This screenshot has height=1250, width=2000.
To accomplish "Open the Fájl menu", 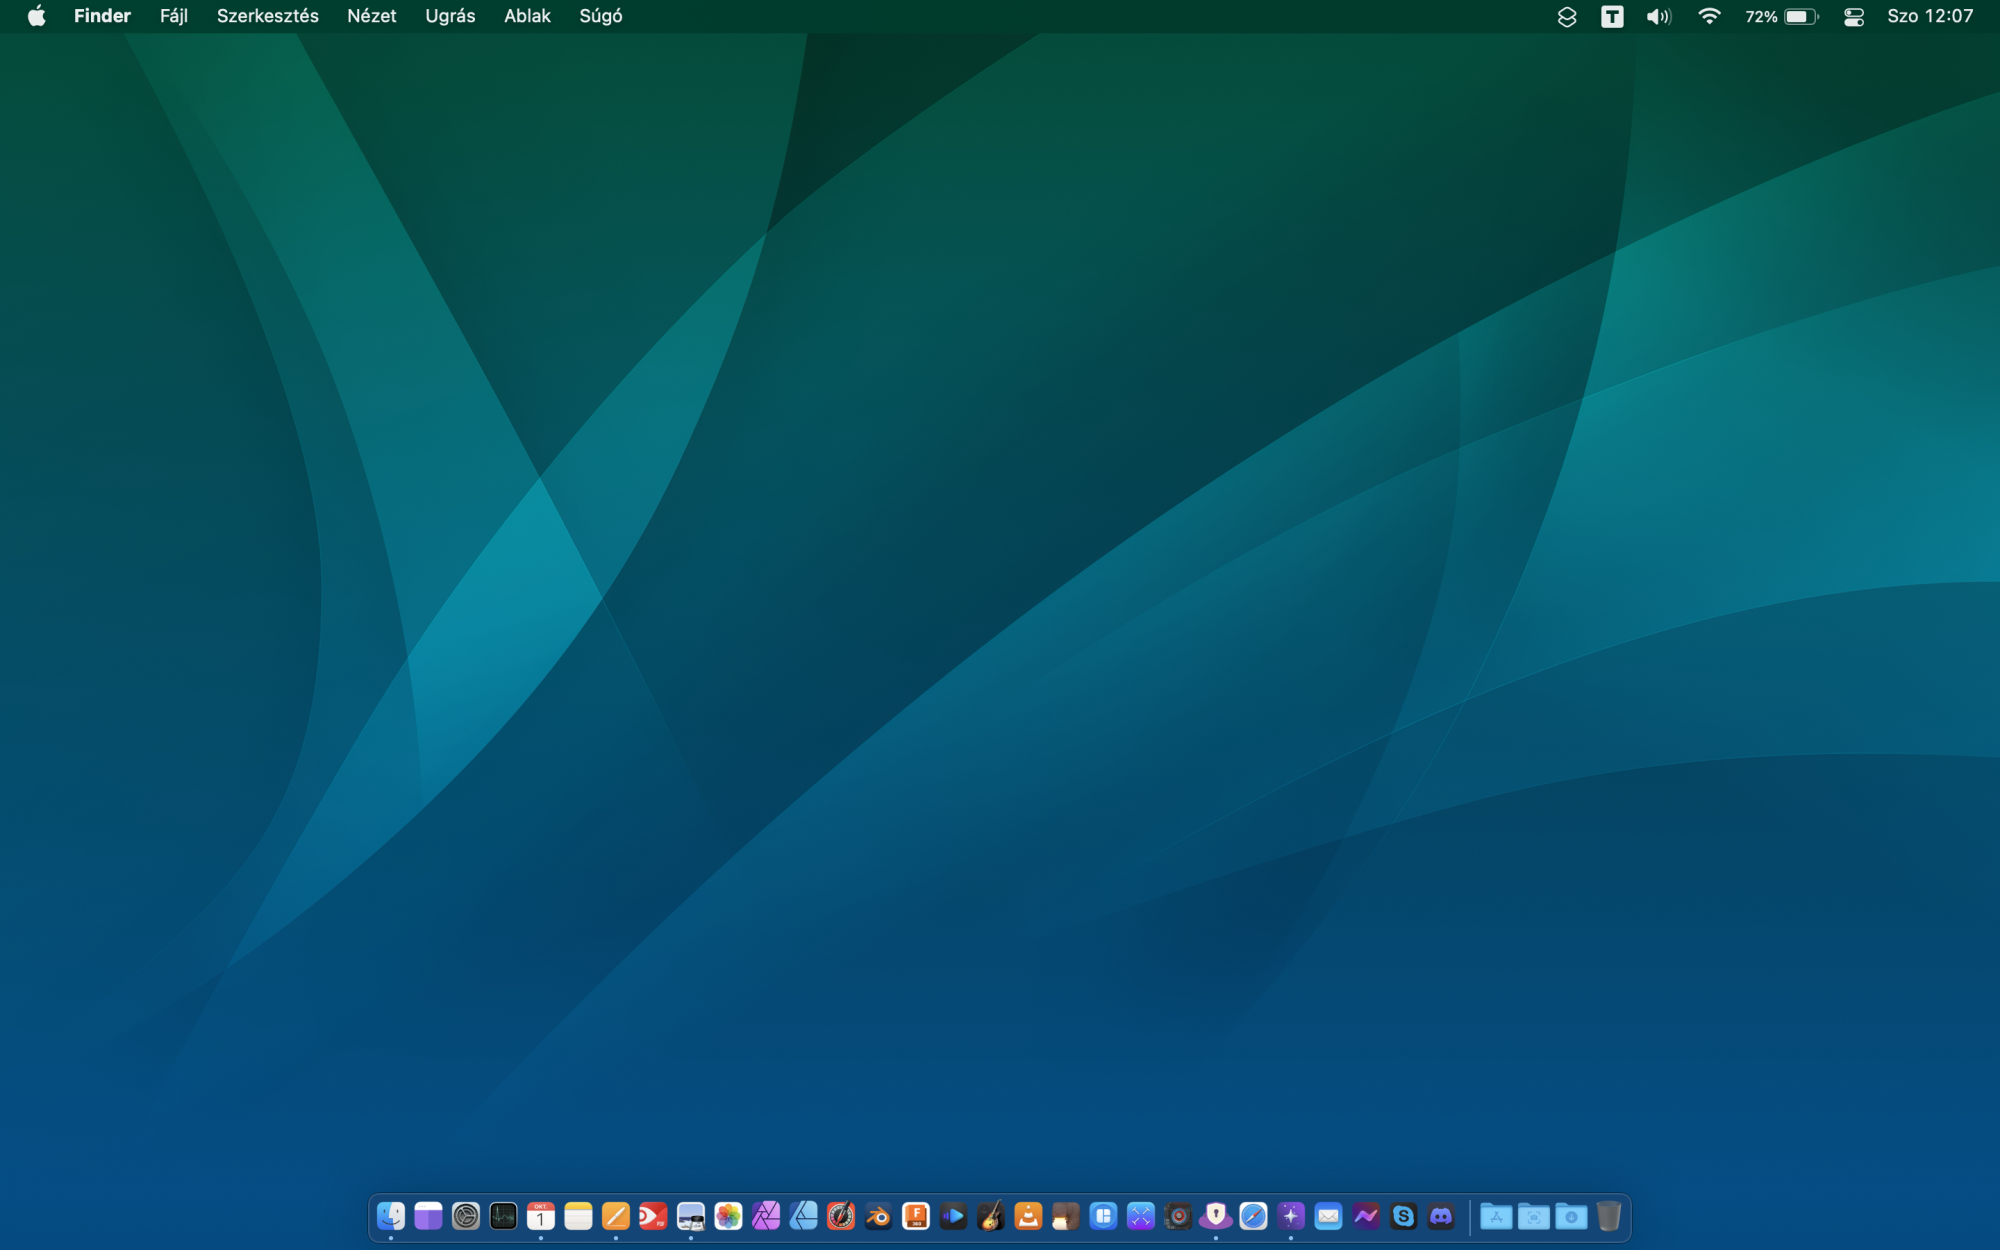I will point(174,17).
